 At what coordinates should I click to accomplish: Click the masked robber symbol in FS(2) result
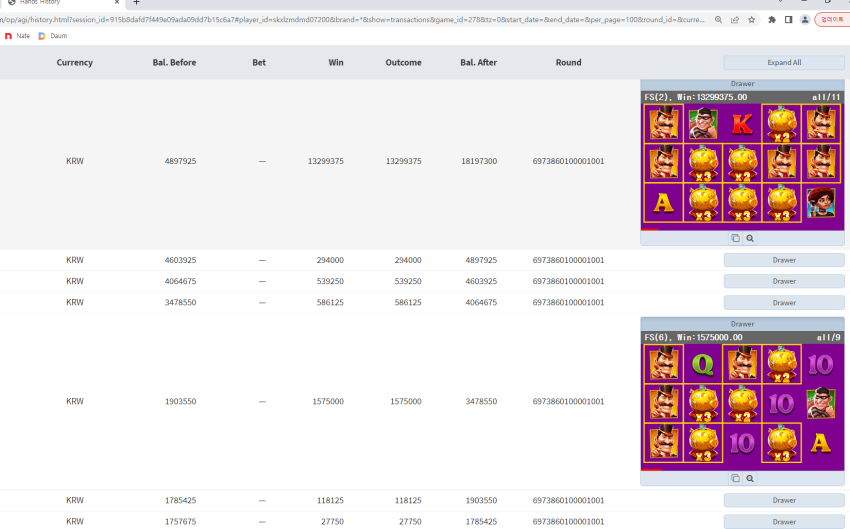click(x=703, y=124)
